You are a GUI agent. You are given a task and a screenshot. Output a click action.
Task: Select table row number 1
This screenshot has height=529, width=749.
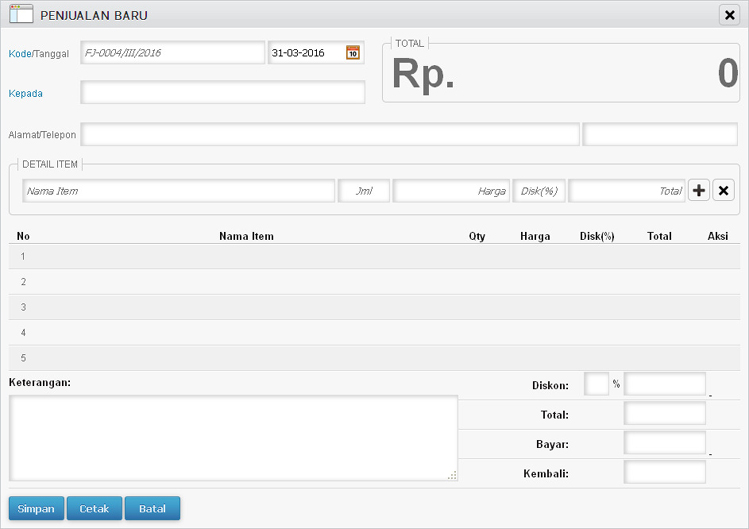pyautogui.click(x=374, y=256)
